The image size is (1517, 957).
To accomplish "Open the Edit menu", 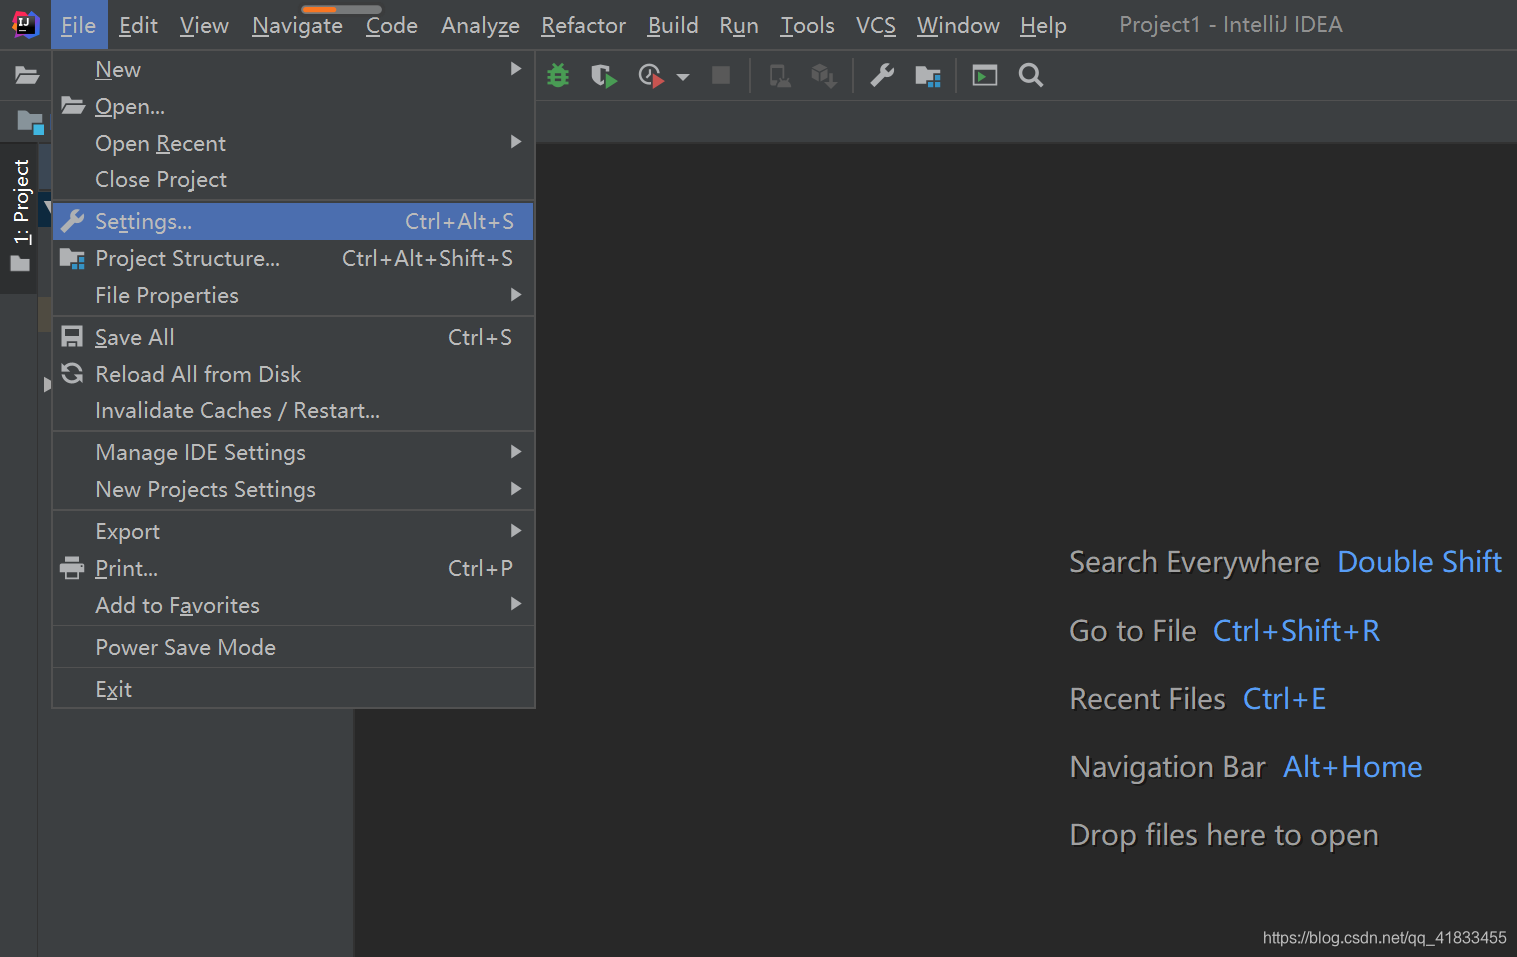I will click(x=138, y=25).
